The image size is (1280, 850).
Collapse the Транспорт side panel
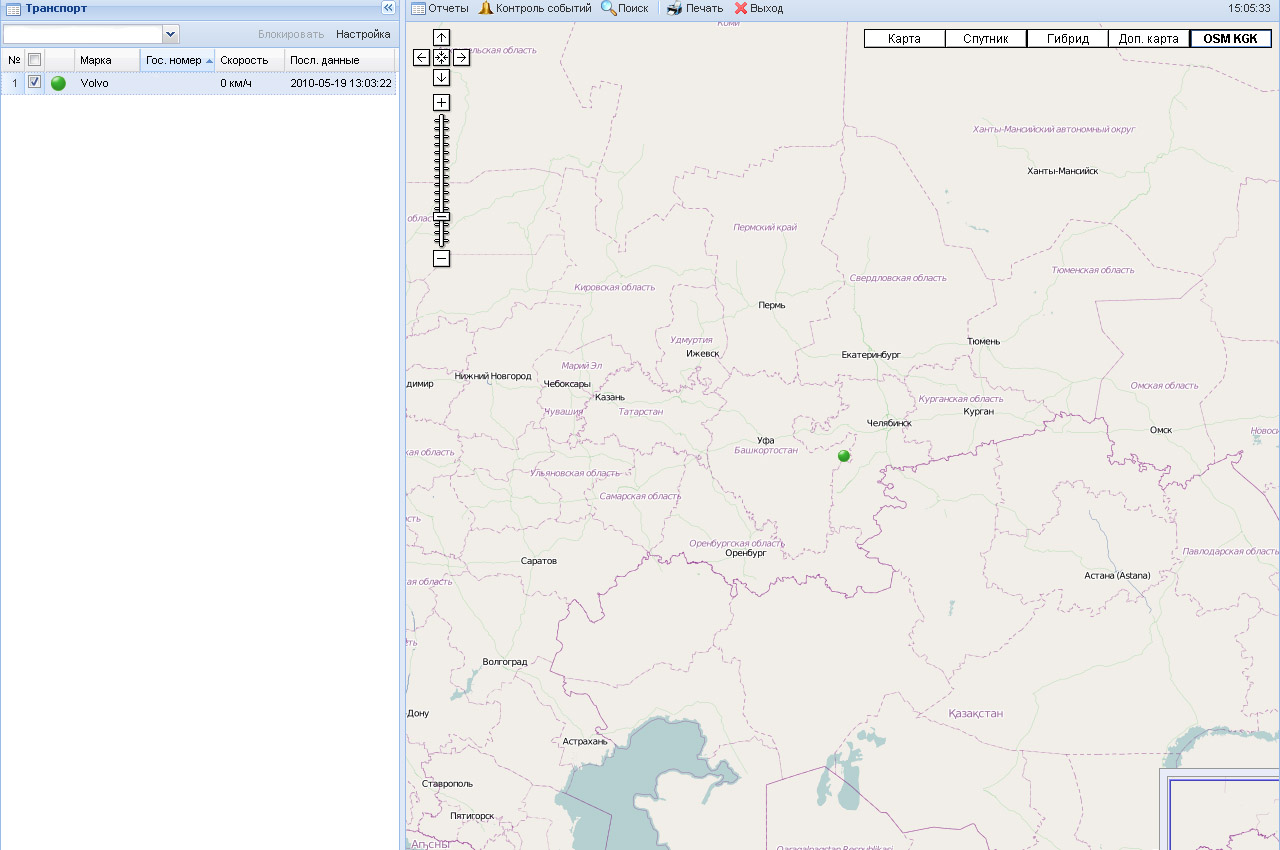coord(389,8)
